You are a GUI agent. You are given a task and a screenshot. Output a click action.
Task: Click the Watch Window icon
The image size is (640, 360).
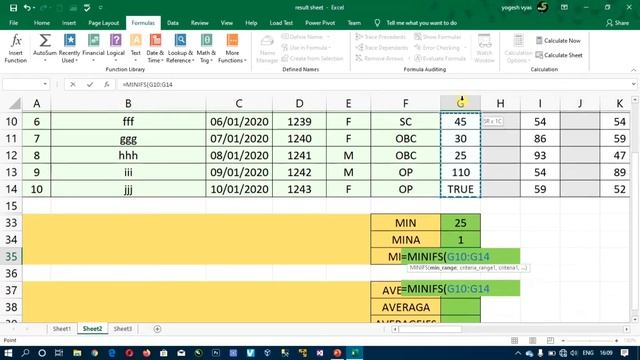pyautogui.click(x=484, y=48)
